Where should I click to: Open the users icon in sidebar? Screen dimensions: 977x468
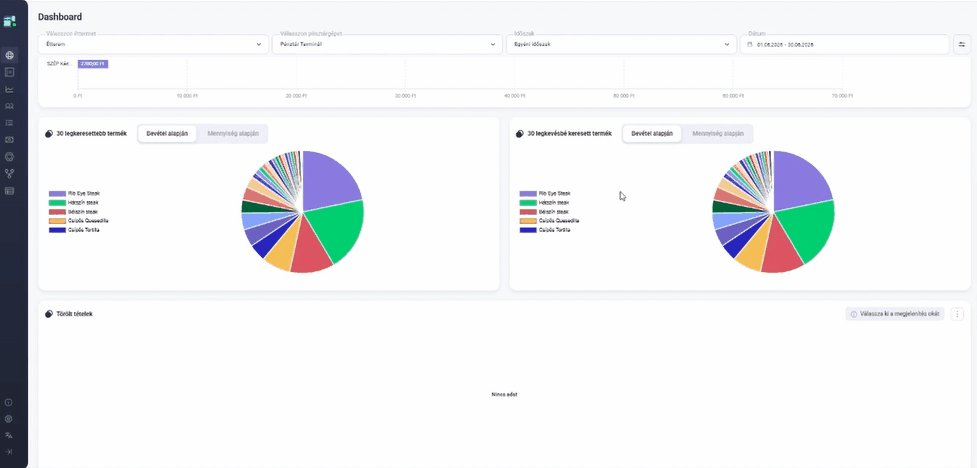[x=9, y=106]
